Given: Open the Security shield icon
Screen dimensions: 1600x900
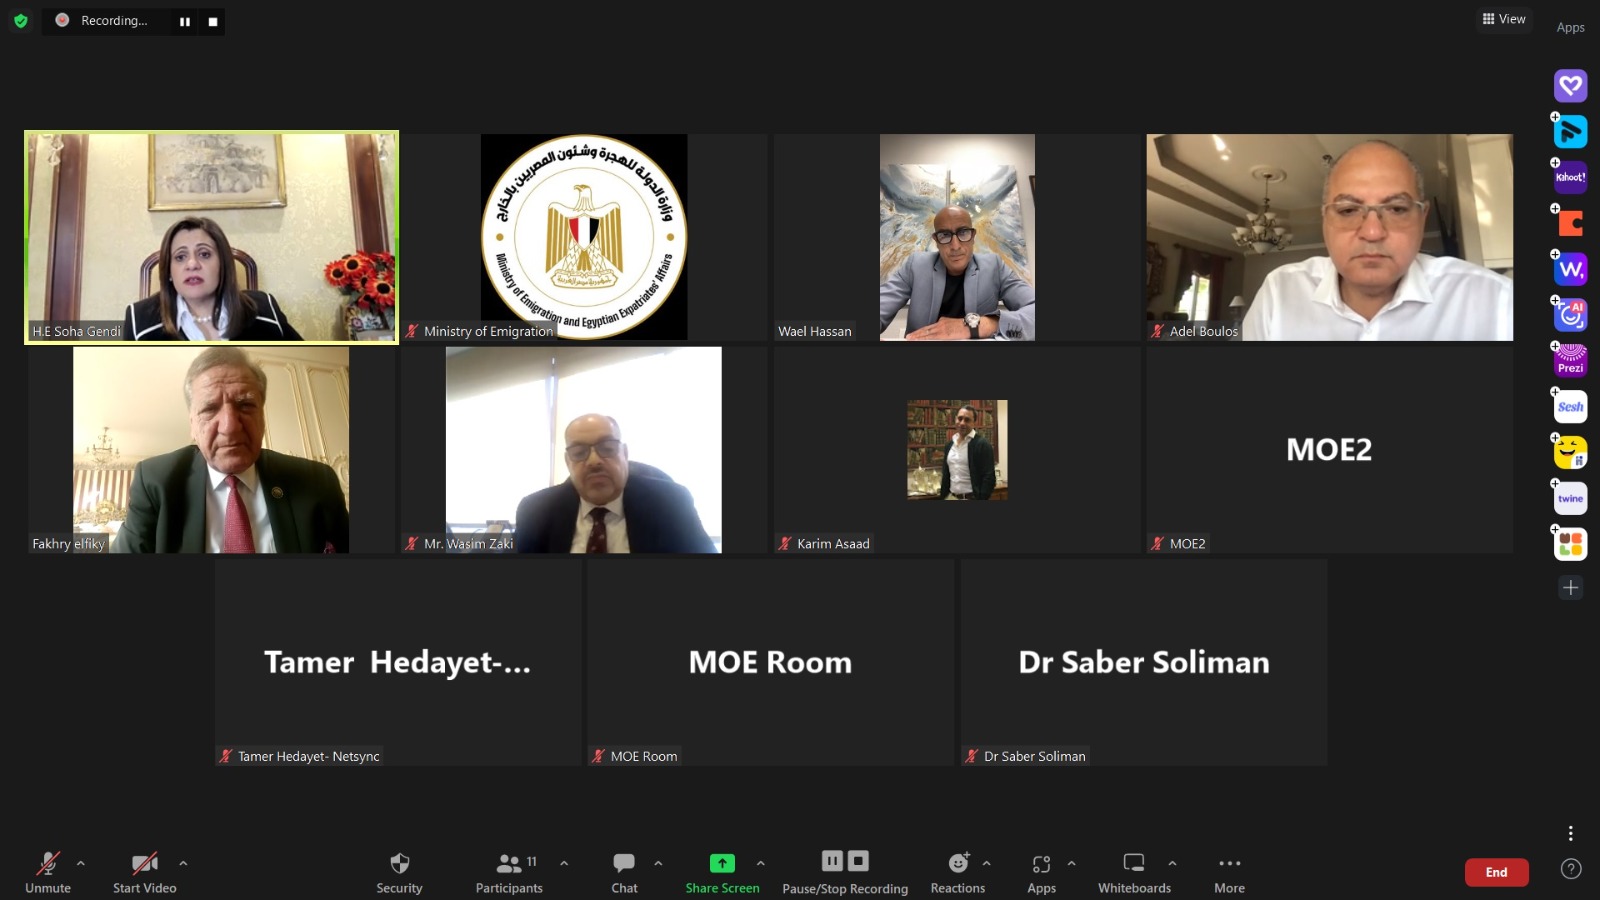Looking at the screenshot, I should (x=399, y=863).
